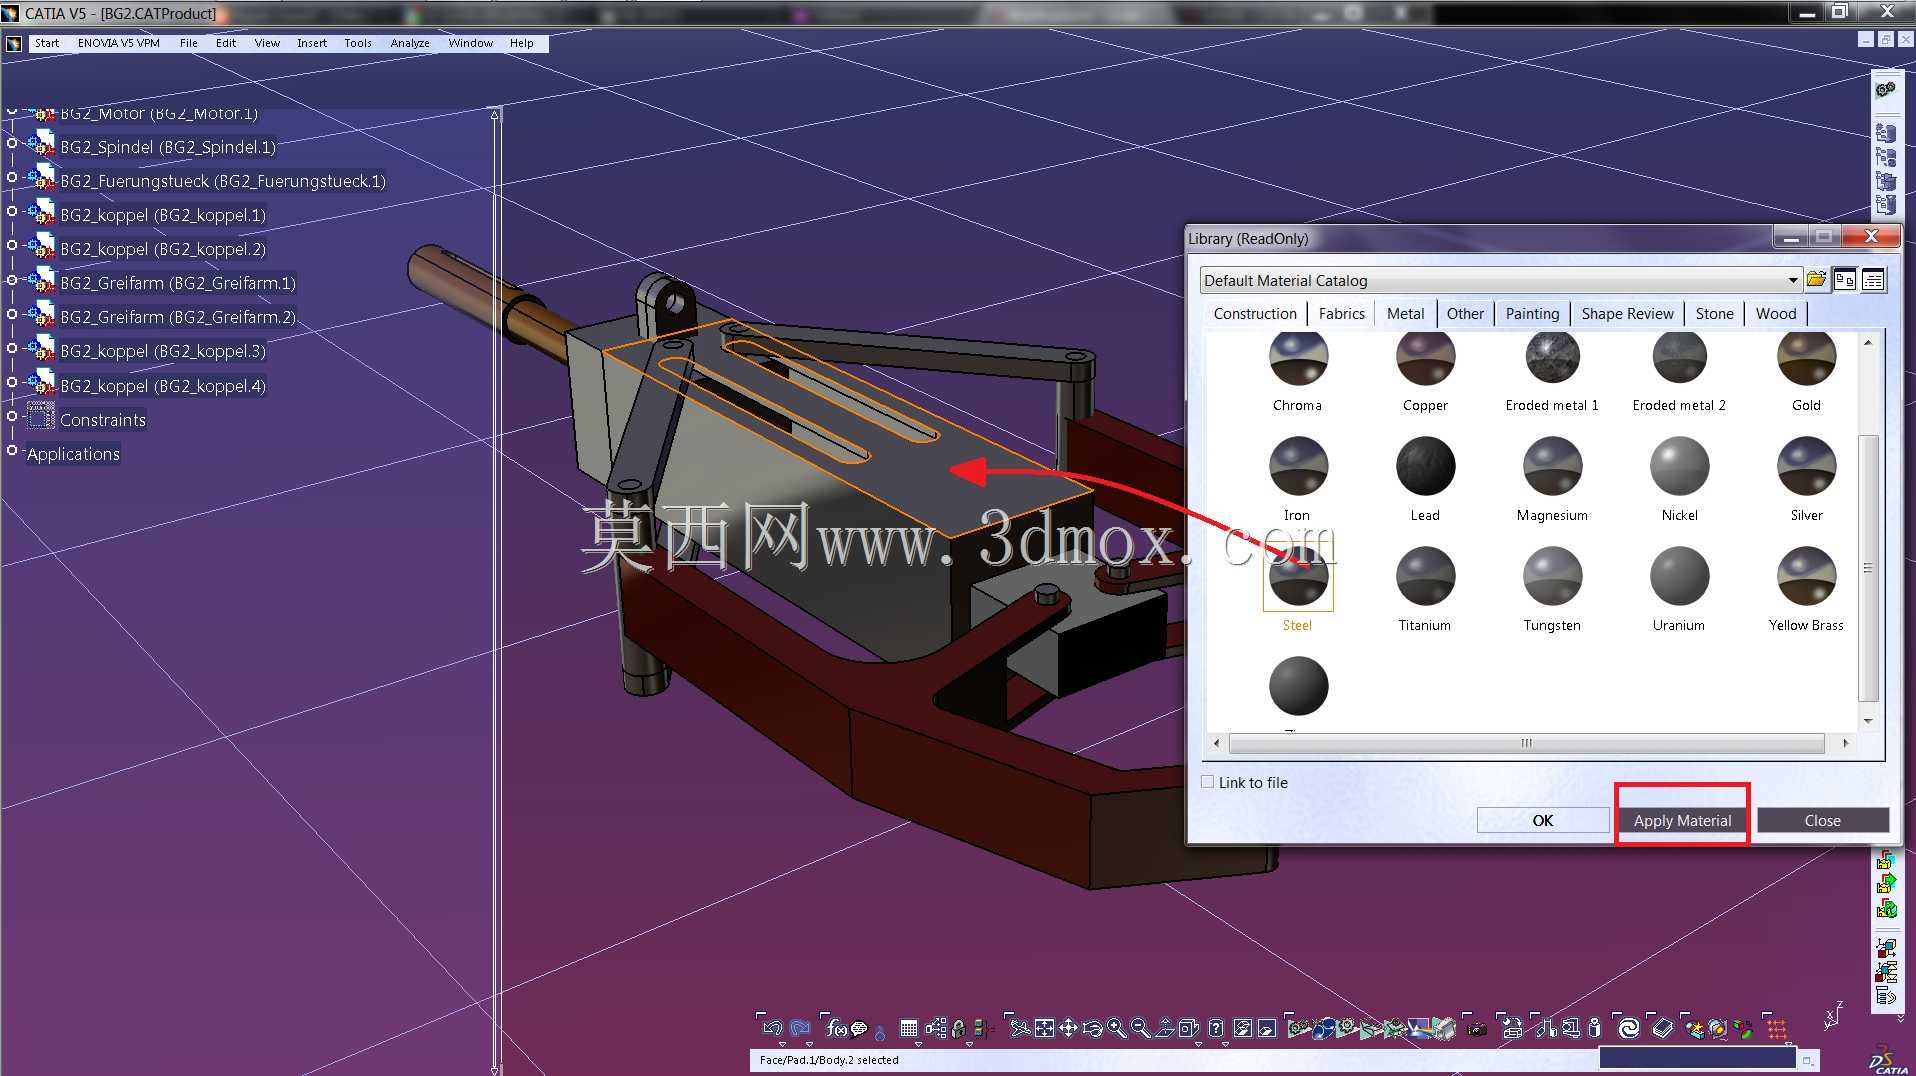Click the open-folder icon in Library dialog

(x=1816, y=280)
